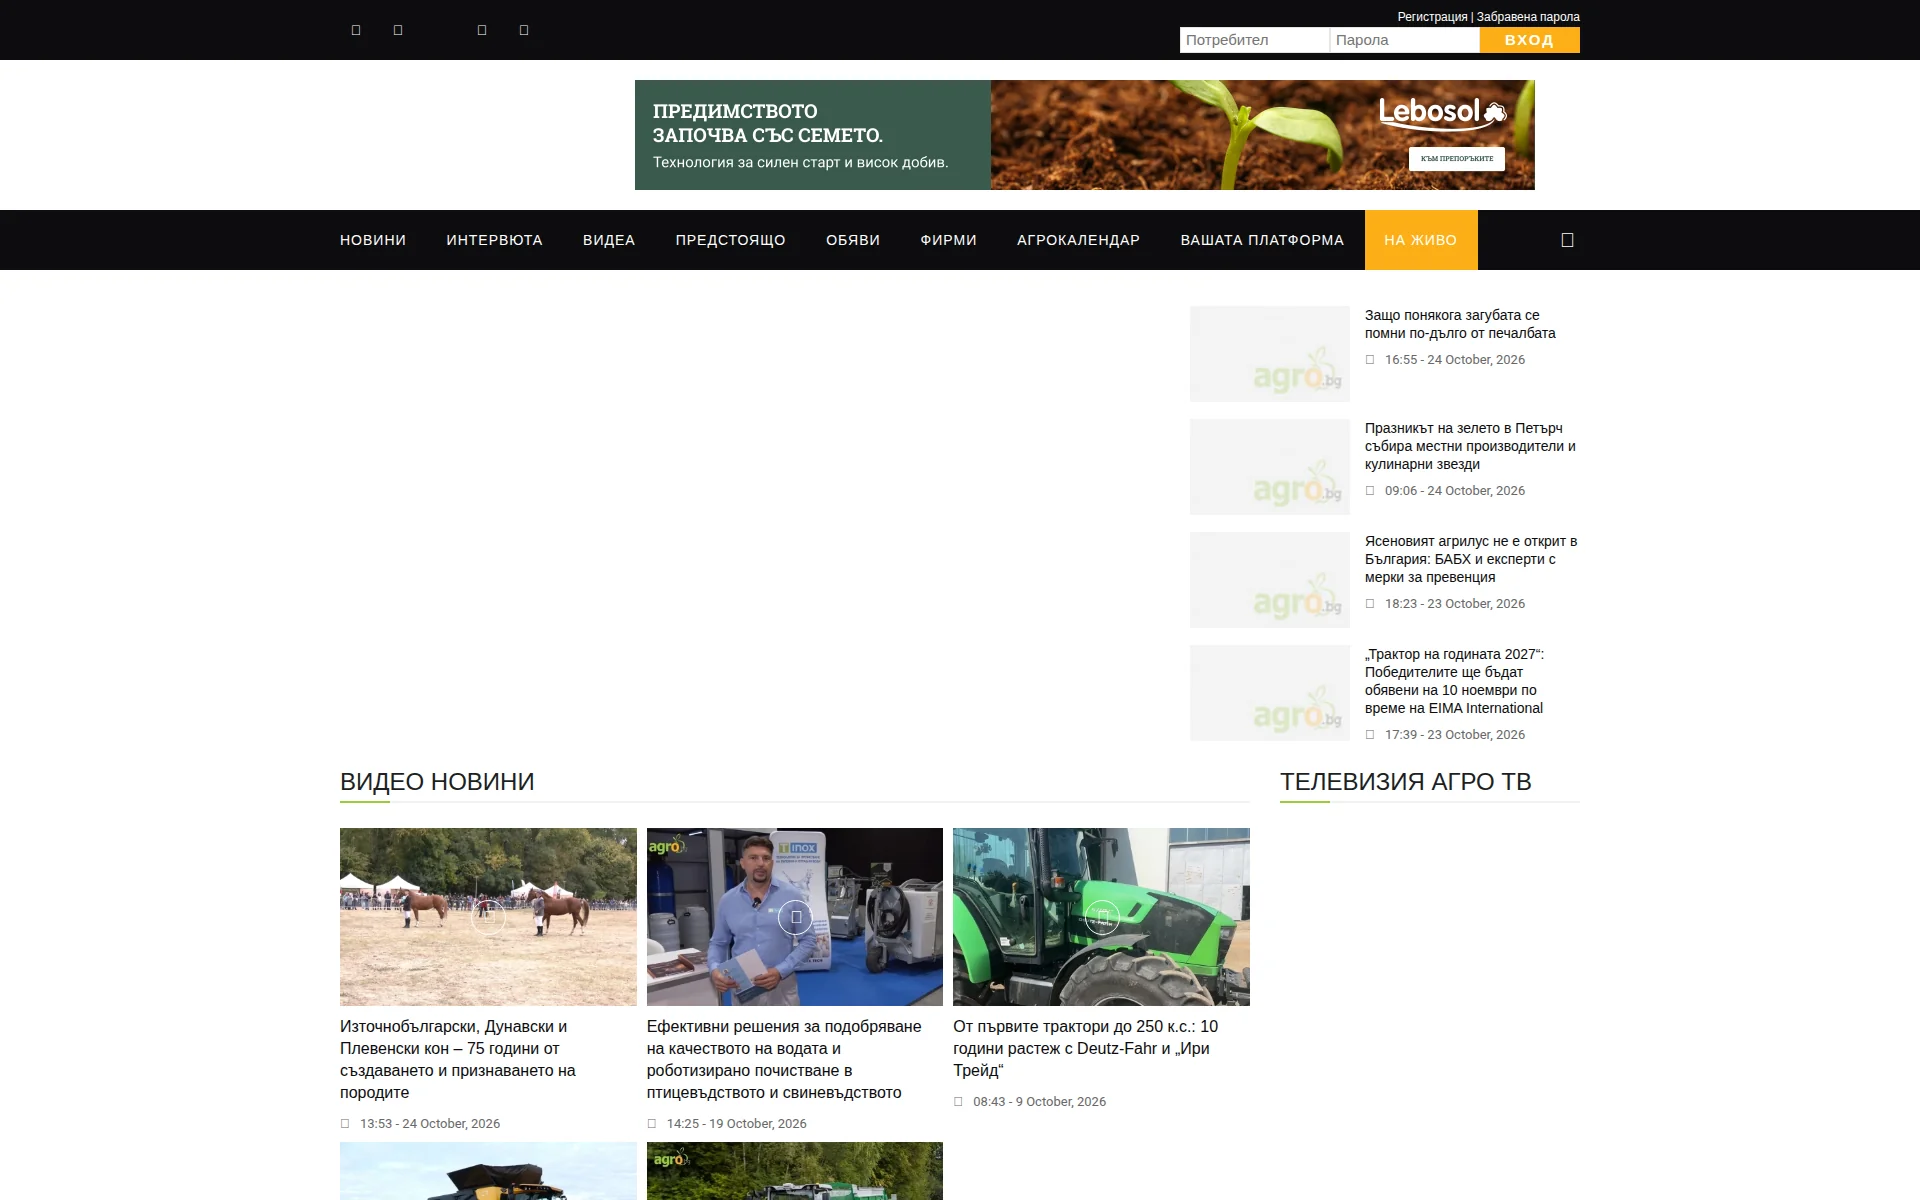Open video title 'От първите трактори до 250 к.с.'
The image size is (1920, 1200).
pos(1085,1048)
